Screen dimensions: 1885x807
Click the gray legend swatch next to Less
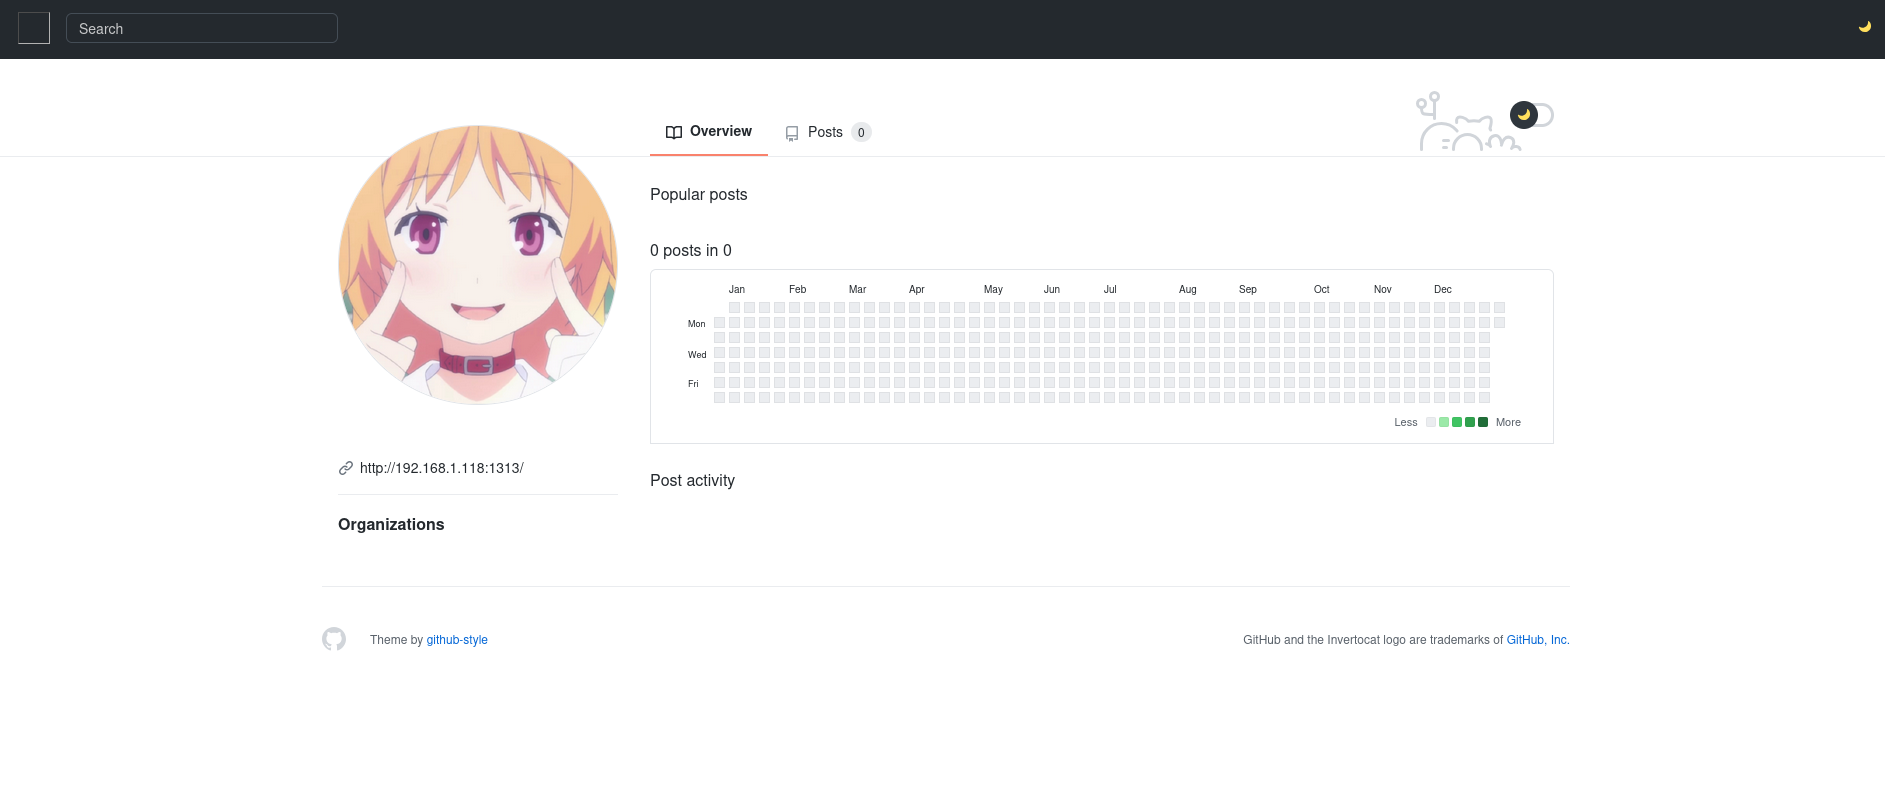[1431, 422]
